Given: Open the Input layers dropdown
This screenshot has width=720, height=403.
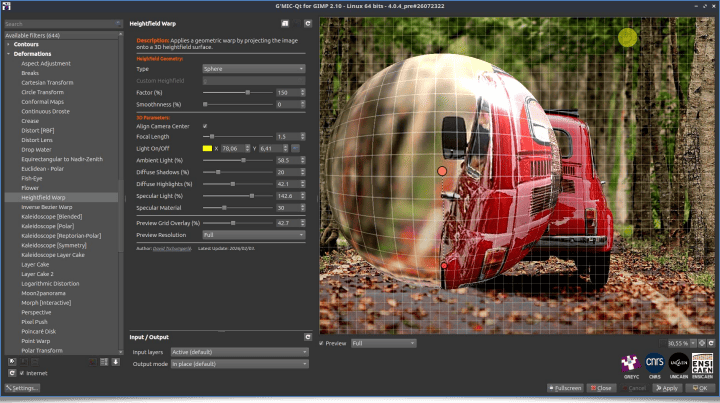Looking at the screenshot, I should tap(239, 352).
